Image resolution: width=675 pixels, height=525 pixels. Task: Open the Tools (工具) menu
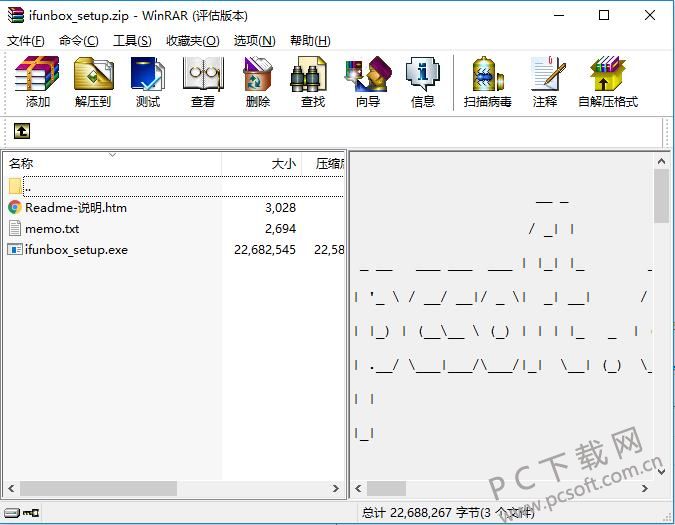(132, 41)
